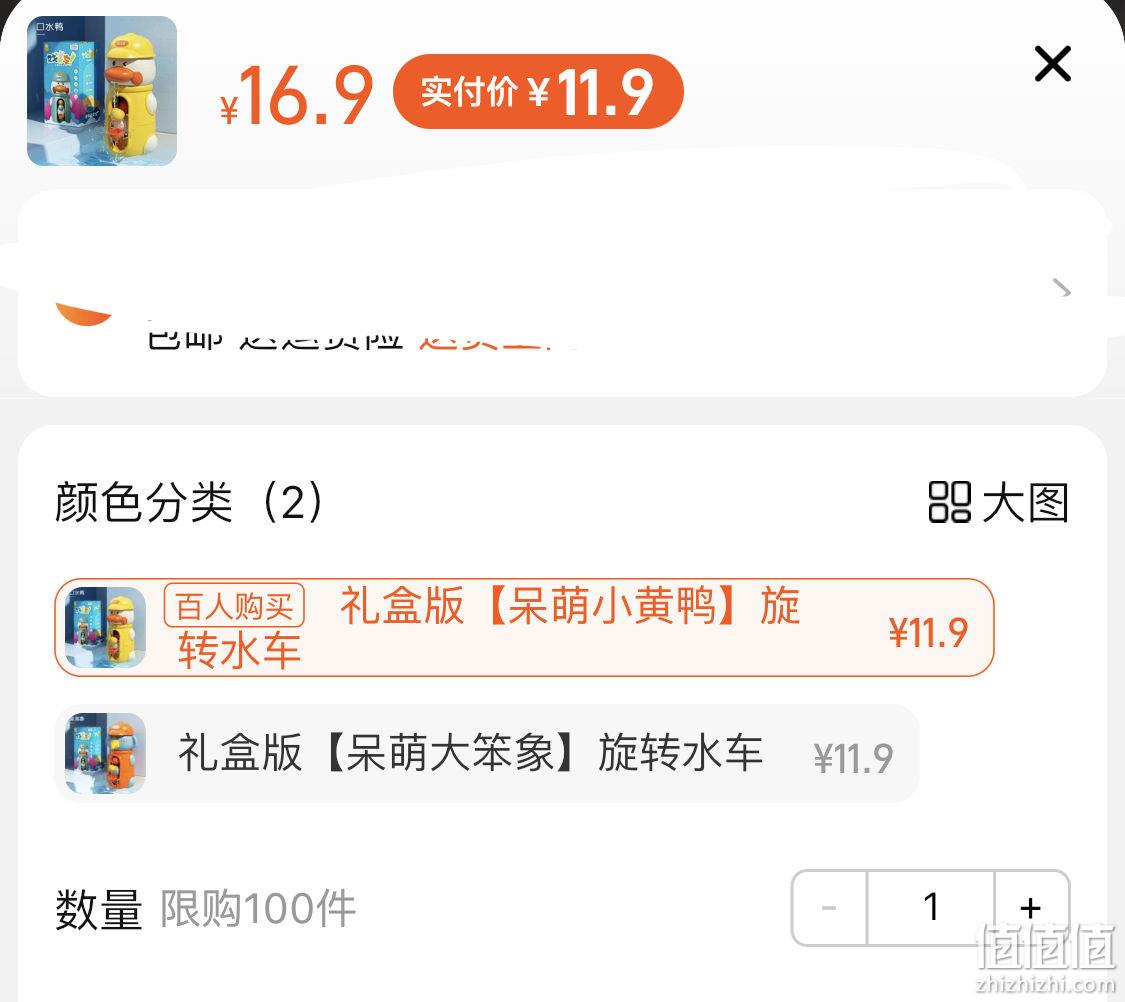Open the grid icon beside 大图

click(x=949, y=502)
